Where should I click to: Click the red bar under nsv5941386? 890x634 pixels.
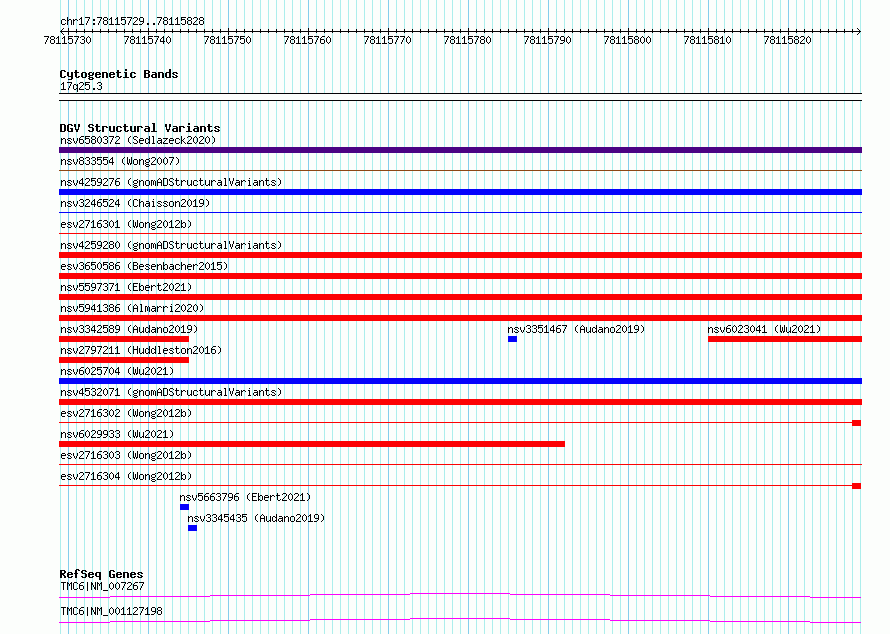click(x=460, y=318)
